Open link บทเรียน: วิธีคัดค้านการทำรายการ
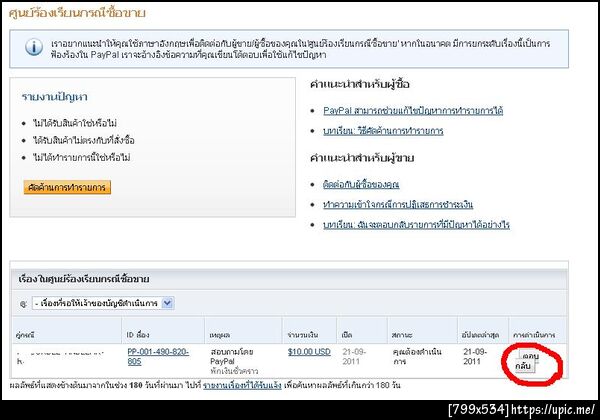Image resolution: width=600 pixels, height=420 pixels. (383, 131)
